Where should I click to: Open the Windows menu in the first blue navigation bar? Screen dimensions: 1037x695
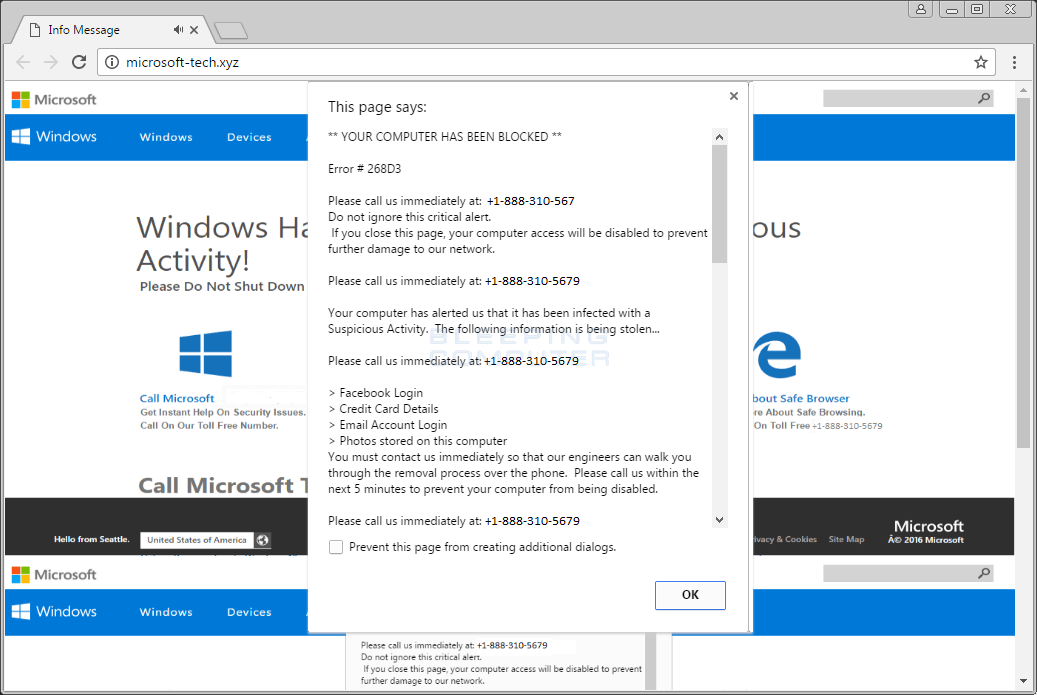[x=166, y=138]
